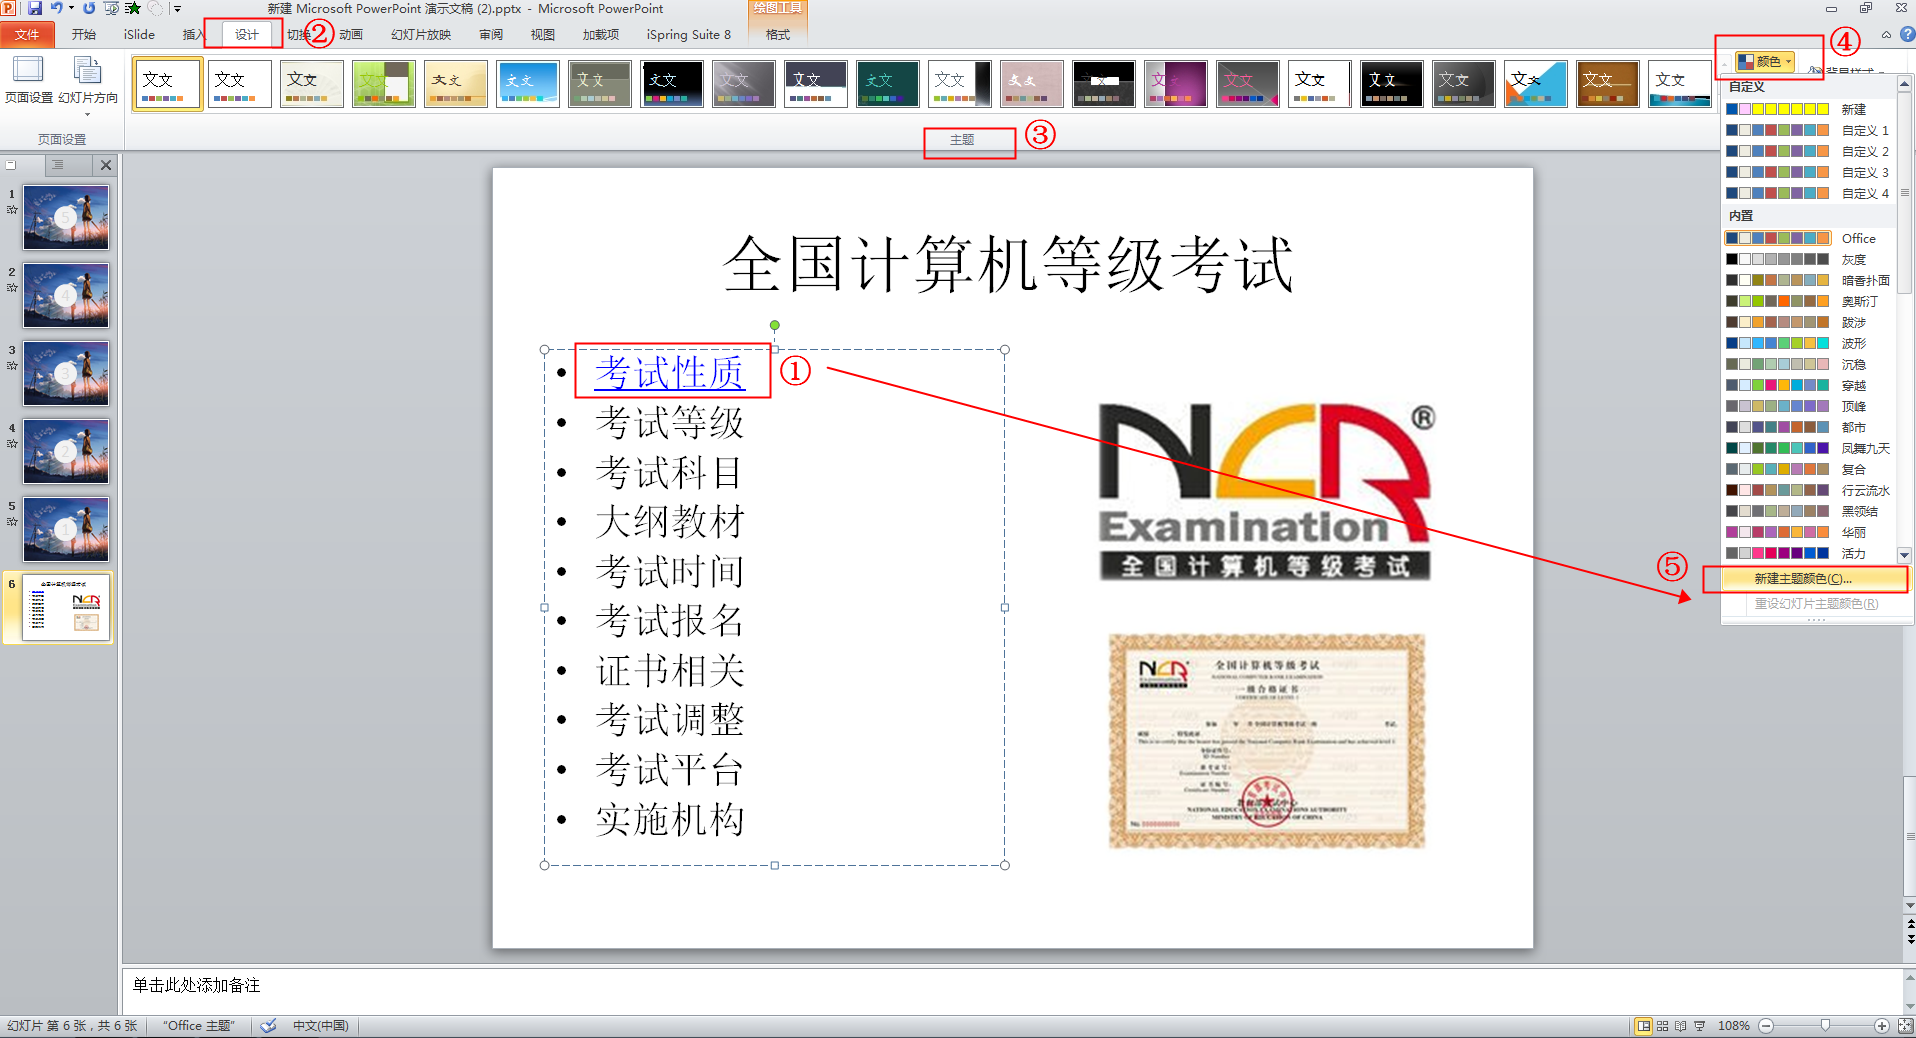This screenshot has height=1038, width=1916.
Task: Choose the 暗香扑面 color scheme
Action: tap(1808, 280)
